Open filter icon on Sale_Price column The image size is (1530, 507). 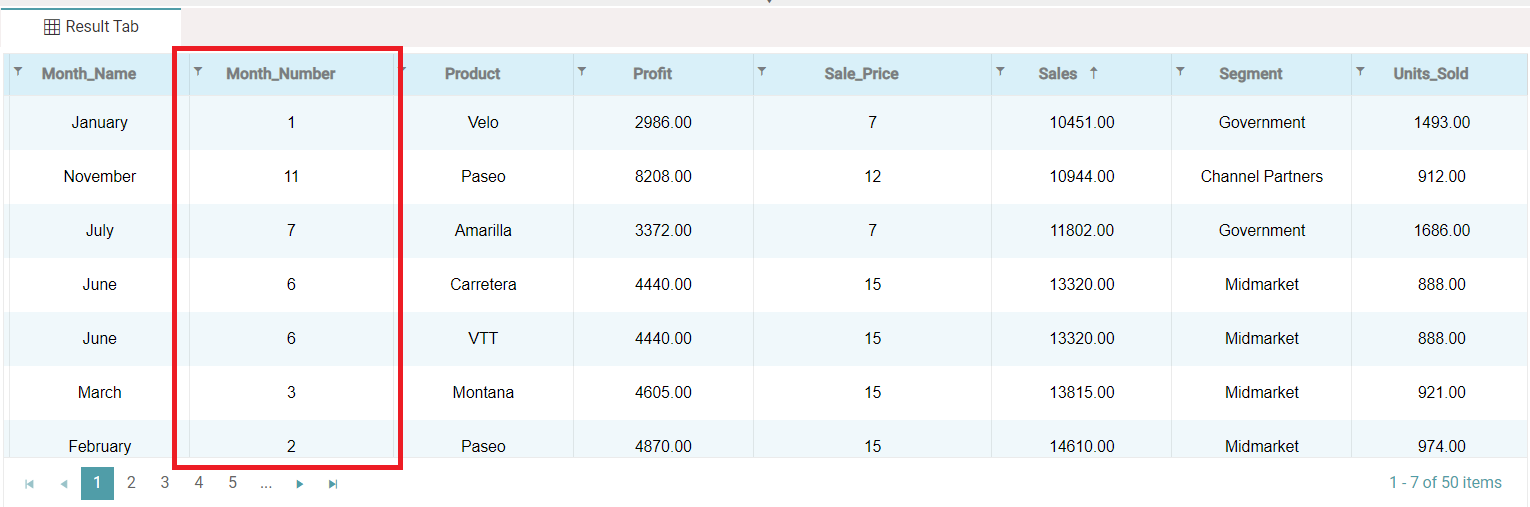tap(762, 71)
